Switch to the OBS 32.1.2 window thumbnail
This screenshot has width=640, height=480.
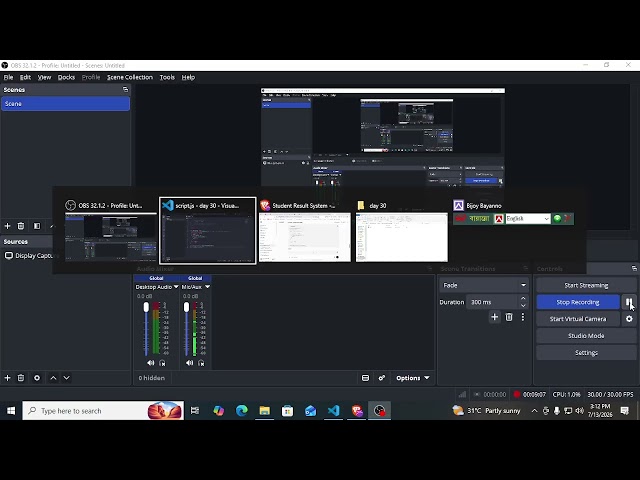click(111, 231)
